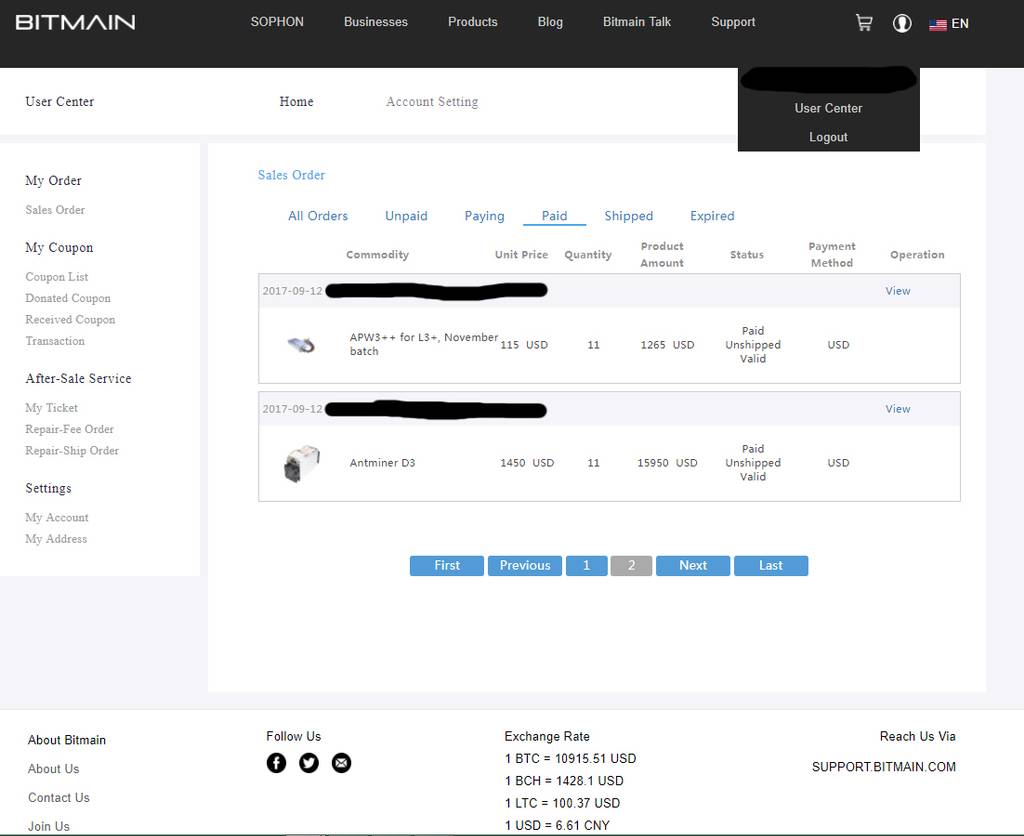Click the User Center page title
This screenshot has width=1024, height=836.
59,101
